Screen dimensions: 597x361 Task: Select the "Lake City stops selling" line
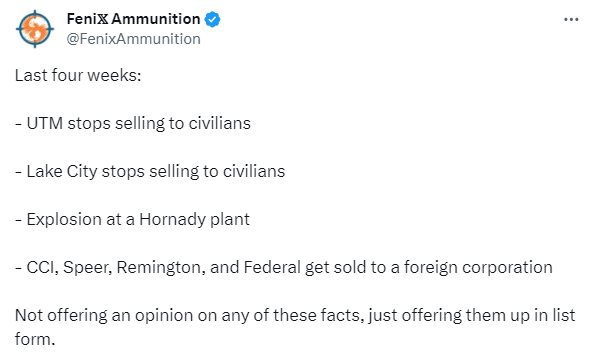pos(150,171)
